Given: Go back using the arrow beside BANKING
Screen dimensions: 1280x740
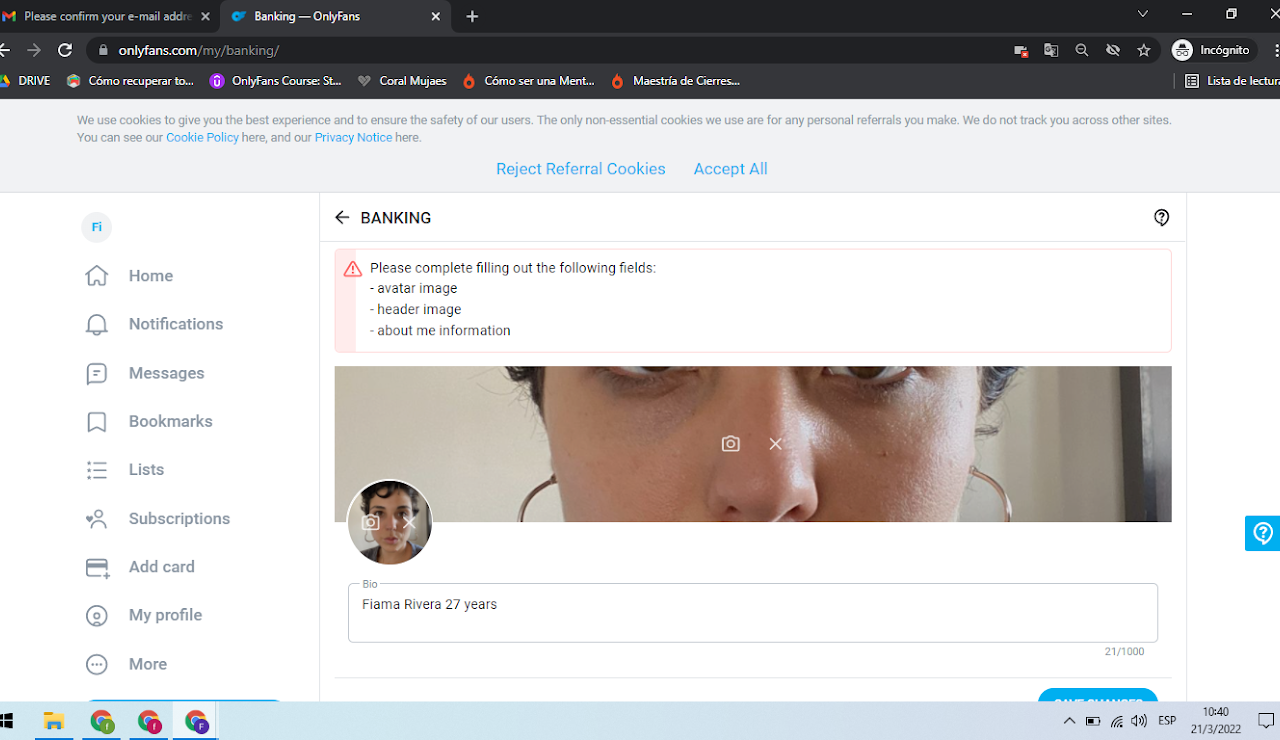Looking at the screenshot, I should coord(342,217).
